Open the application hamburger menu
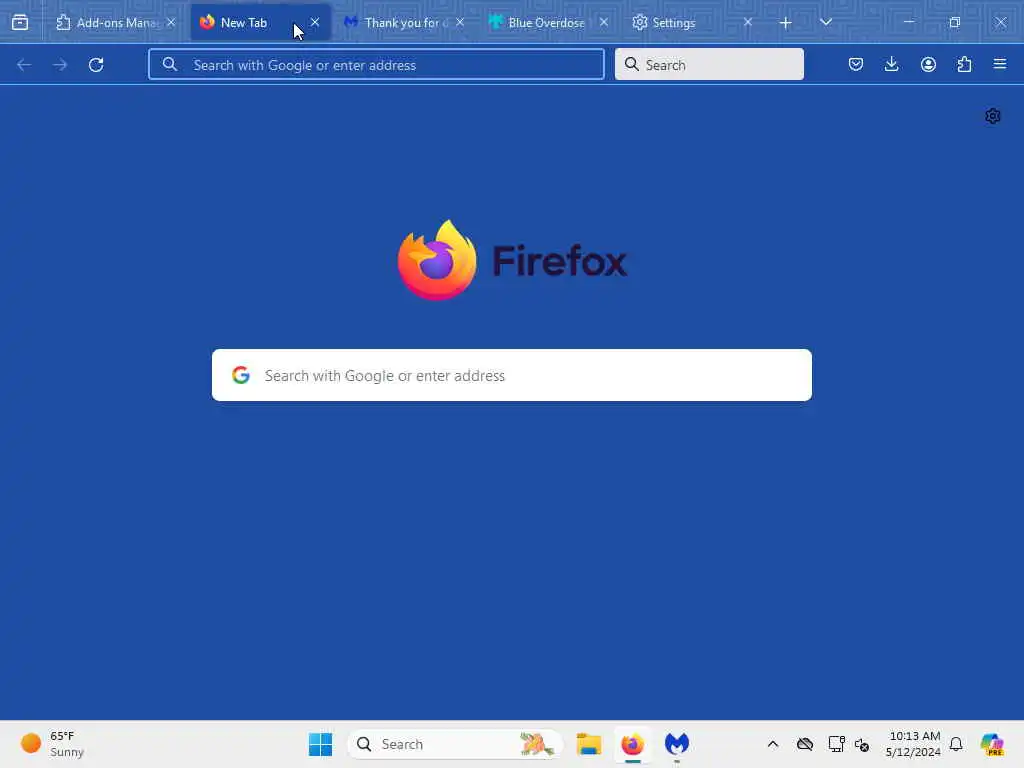 (1000, 64)
